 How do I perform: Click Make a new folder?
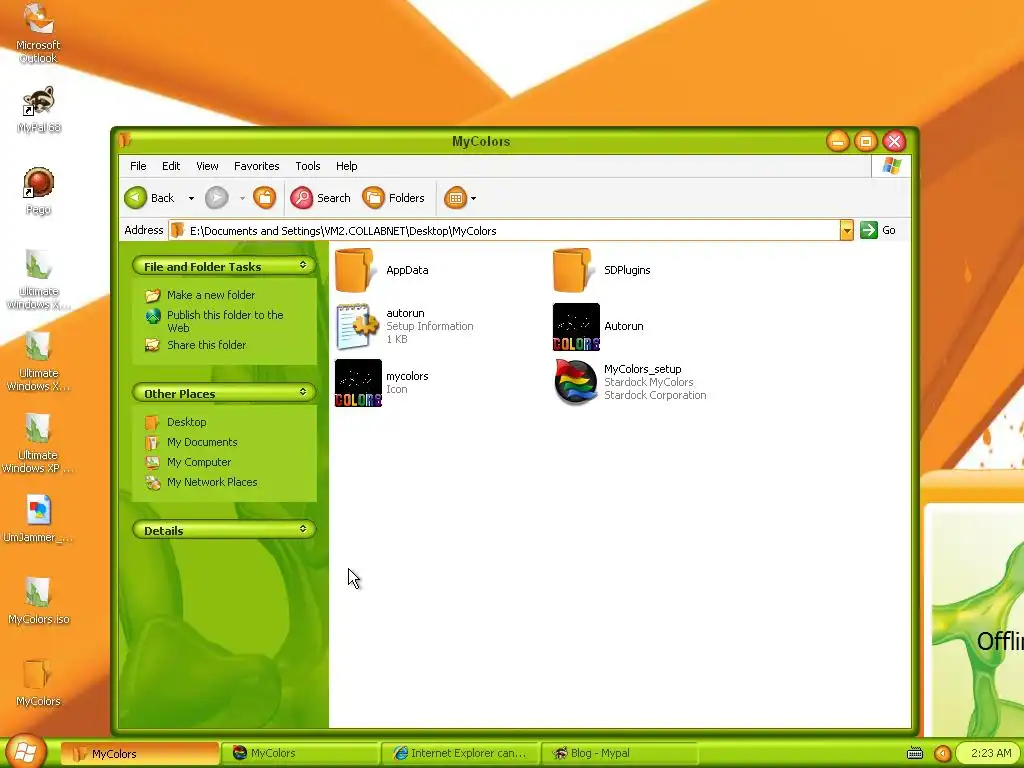[x=211, y=295]
